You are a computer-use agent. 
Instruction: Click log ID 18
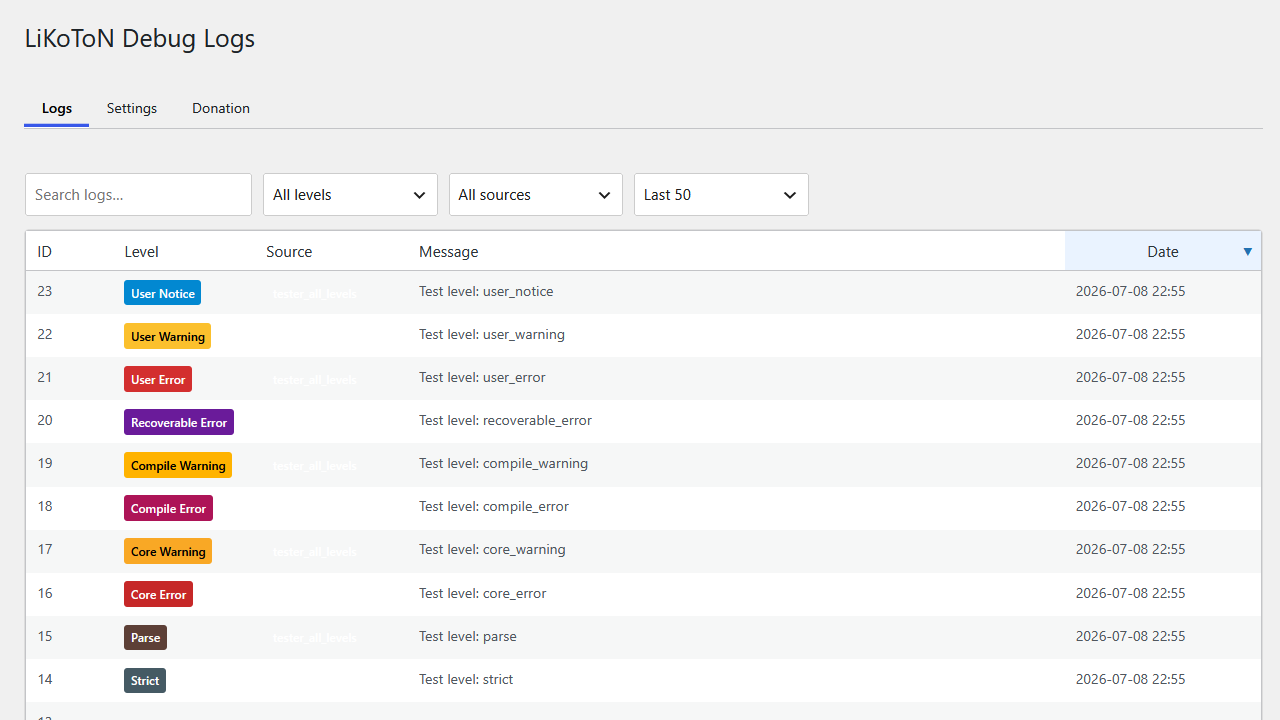click(45, 507)
